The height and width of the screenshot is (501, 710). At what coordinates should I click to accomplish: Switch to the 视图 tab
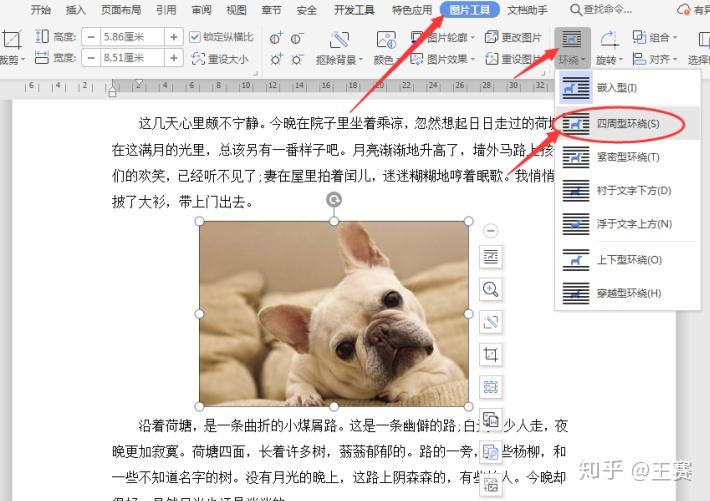point(236,10)
